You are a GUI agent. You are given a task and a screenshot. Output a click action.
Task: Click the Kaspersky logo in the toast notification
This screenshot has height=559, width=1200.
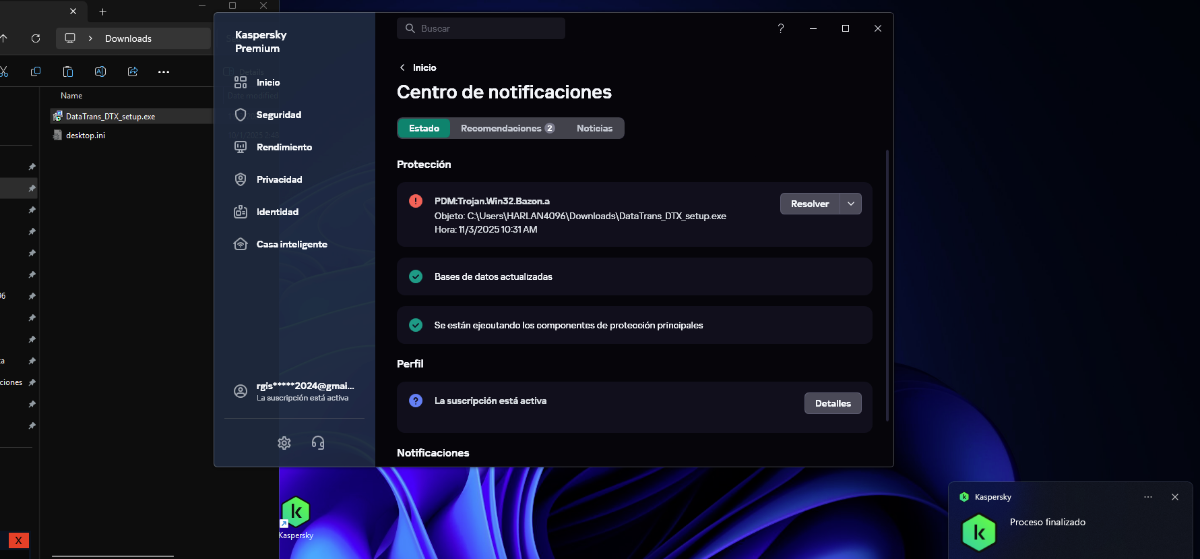[979, 532]
